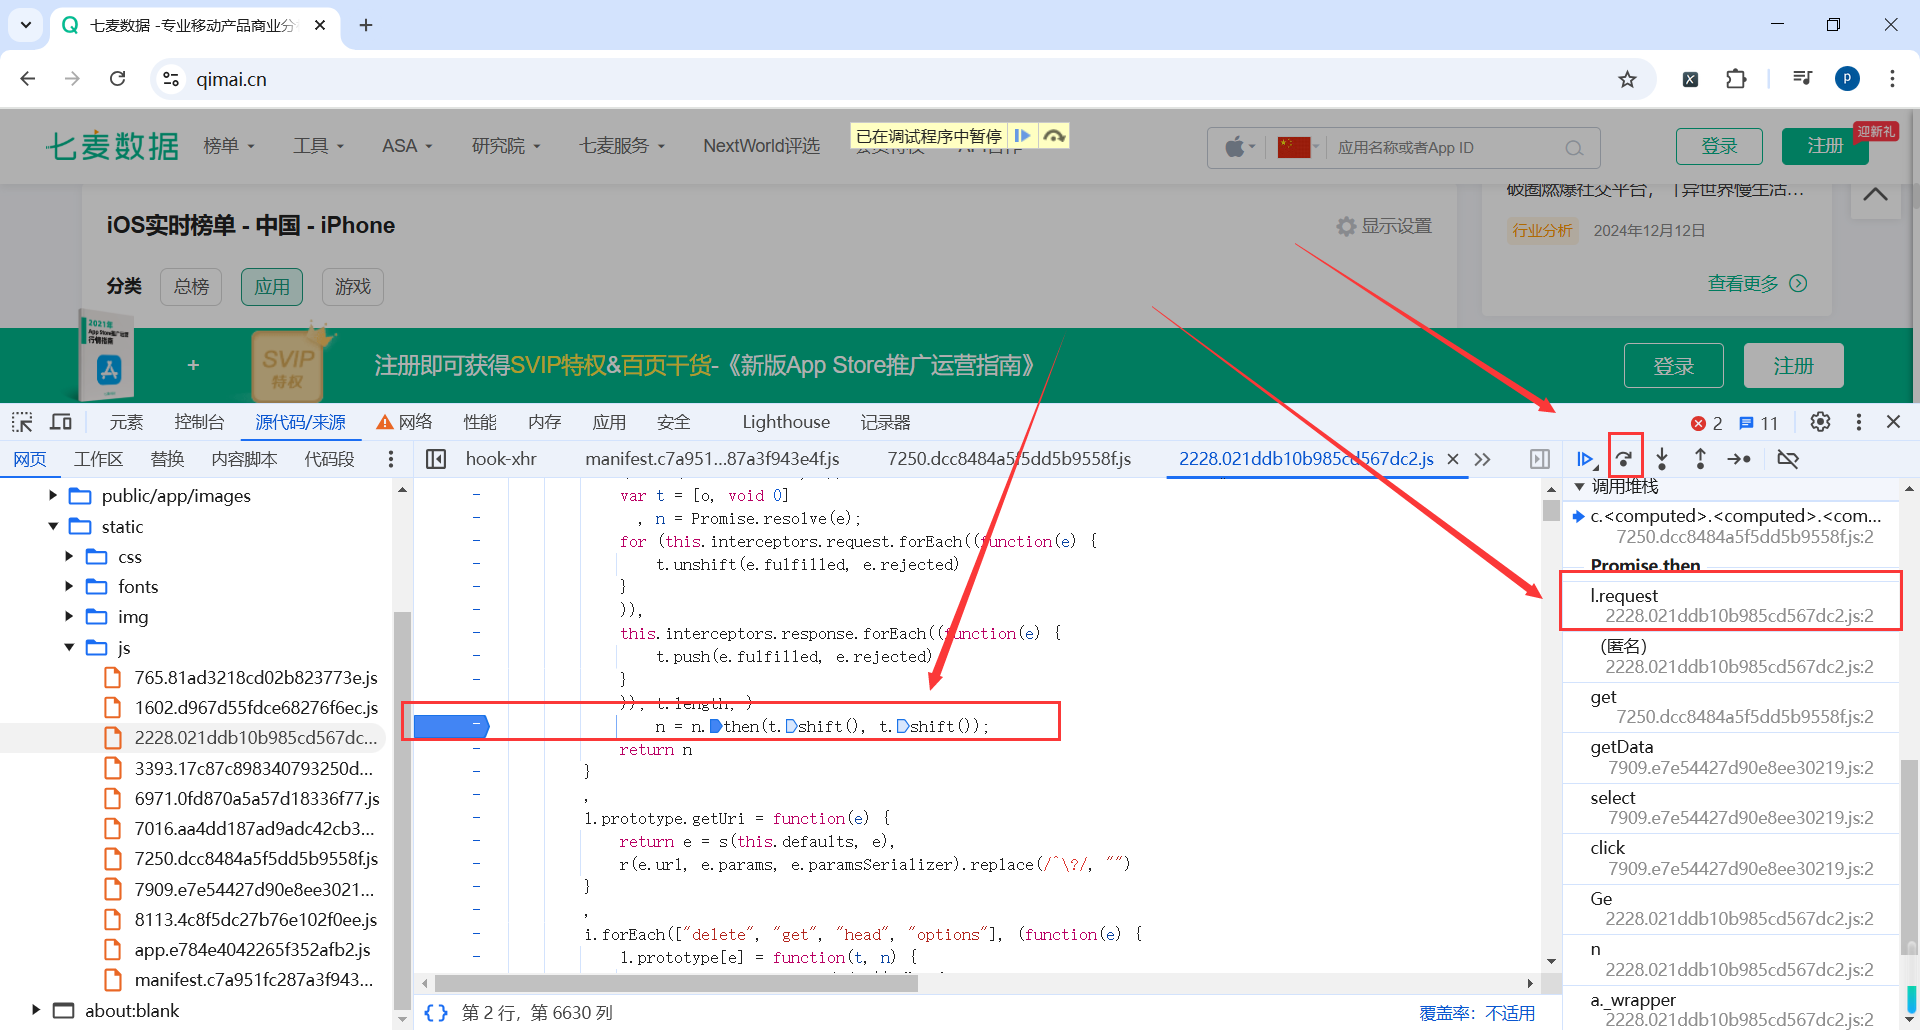The height and width of the screenshot is (1030, 1920).
Task: Click the green 注册 button in header
Action: (1825, 146)
